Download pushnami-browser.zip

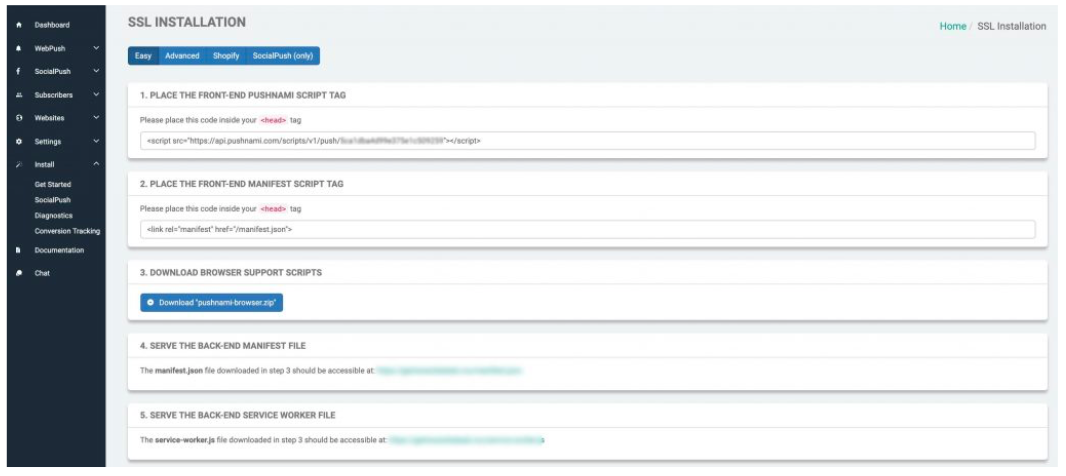tap(211, 303)
